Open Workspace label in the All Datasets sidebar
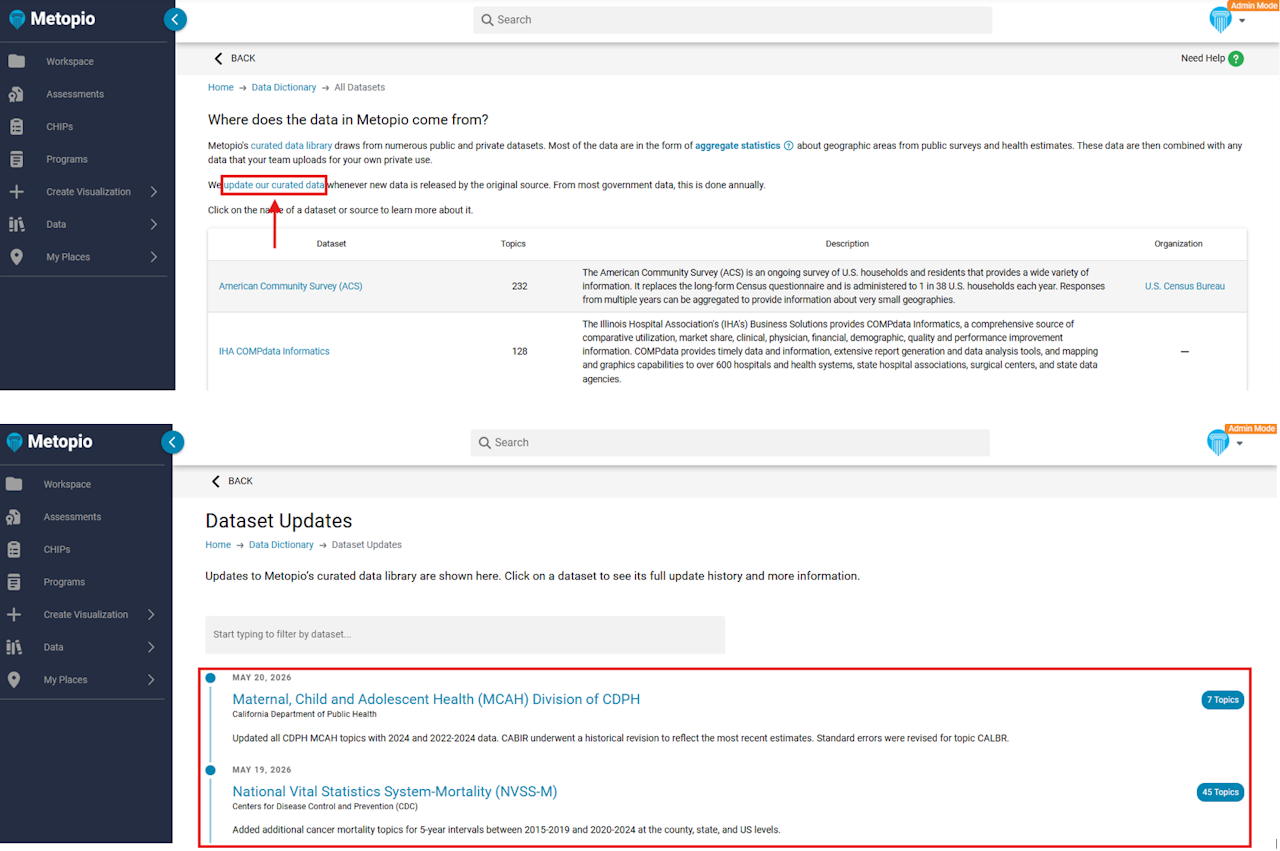This screenshot has width=1280, height=851. 70,61
